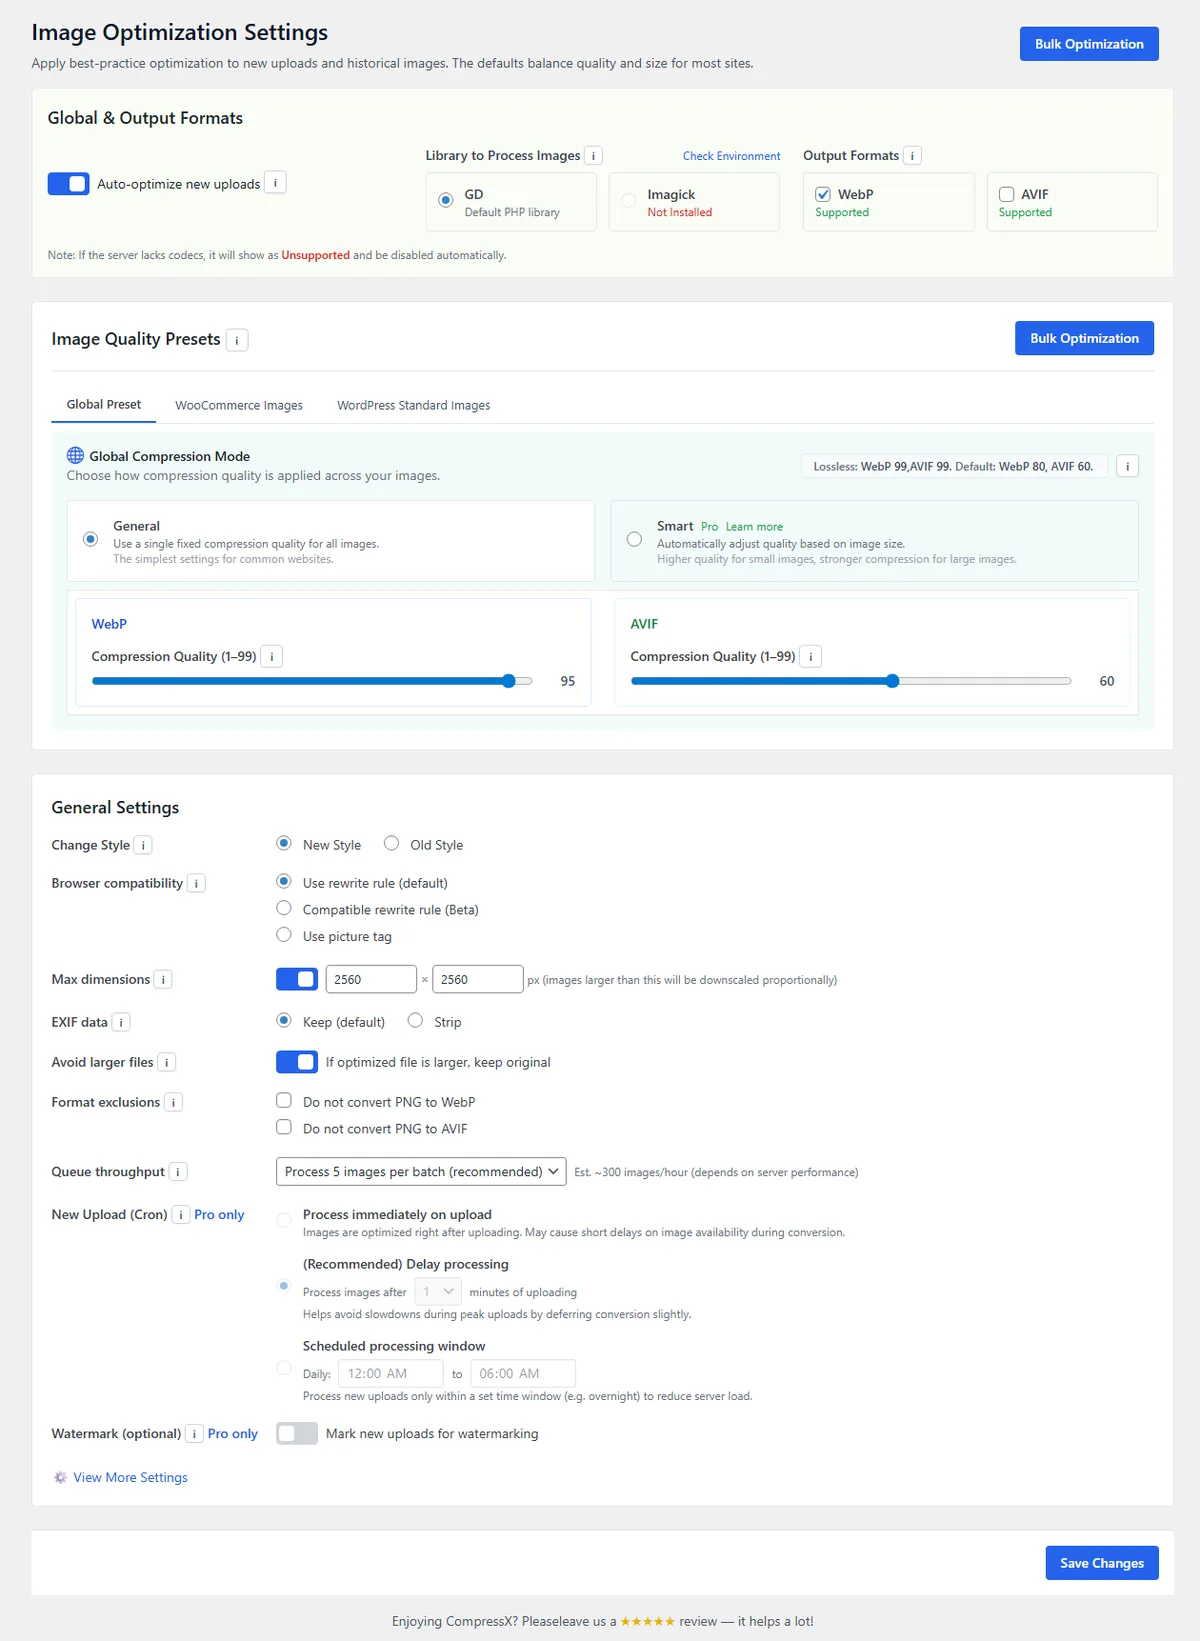Image resolution: width=1200 pixels, height=1641 pixels.
Task: Click info icon beside EXIF data
Action: 121,1022
